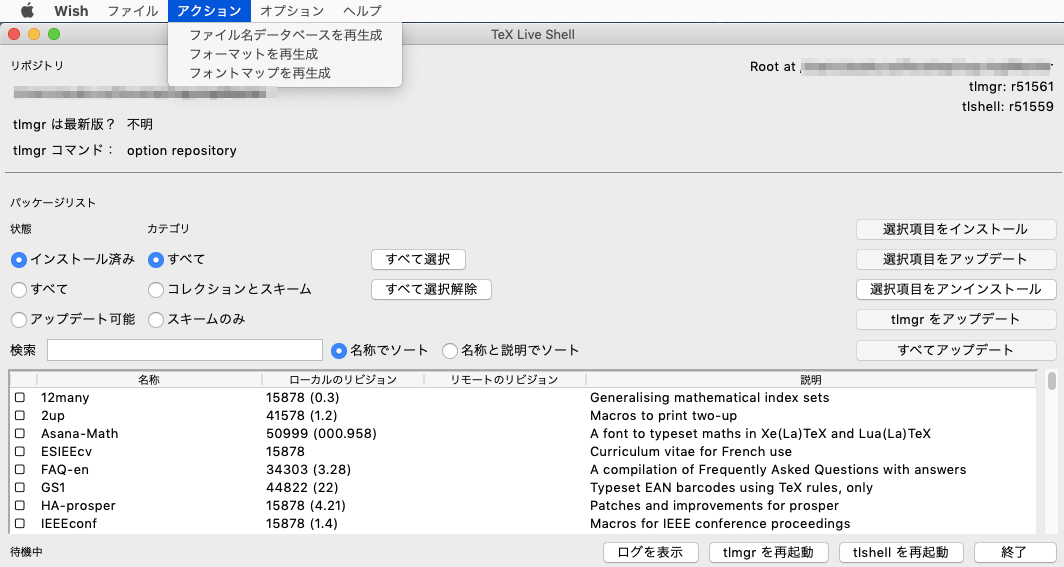
Task: Click the 'option repository' command text
Action: [182, 151]
